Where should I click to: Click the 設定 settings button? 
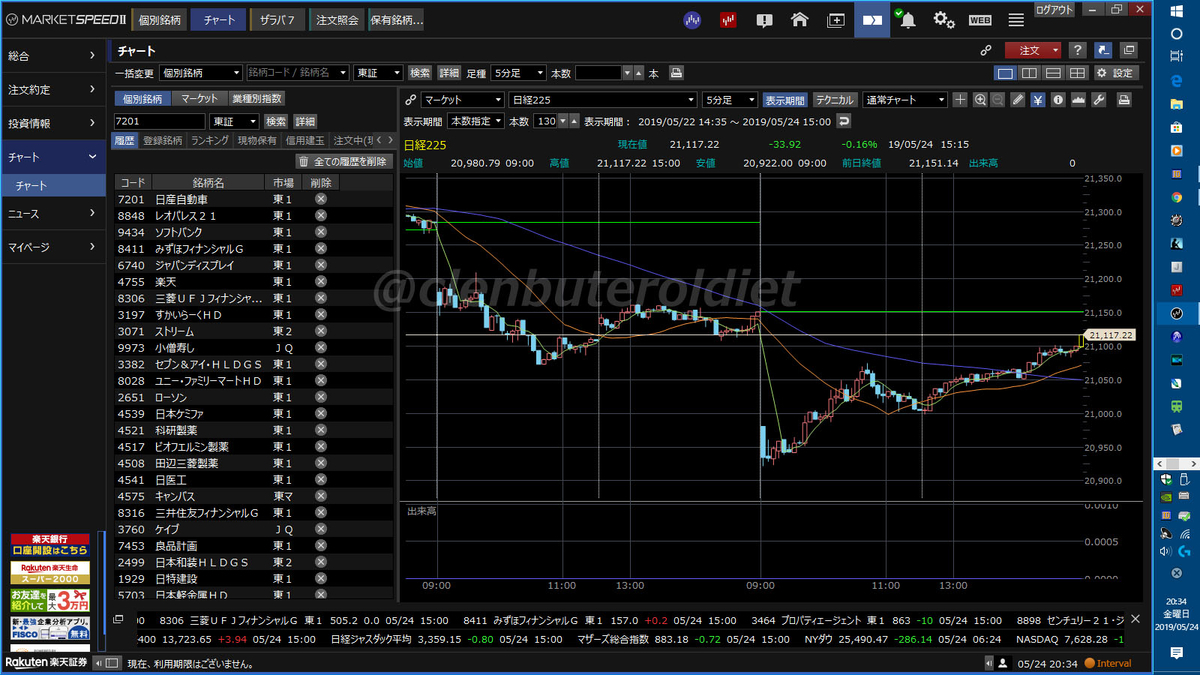click(x=1115, y=73)
